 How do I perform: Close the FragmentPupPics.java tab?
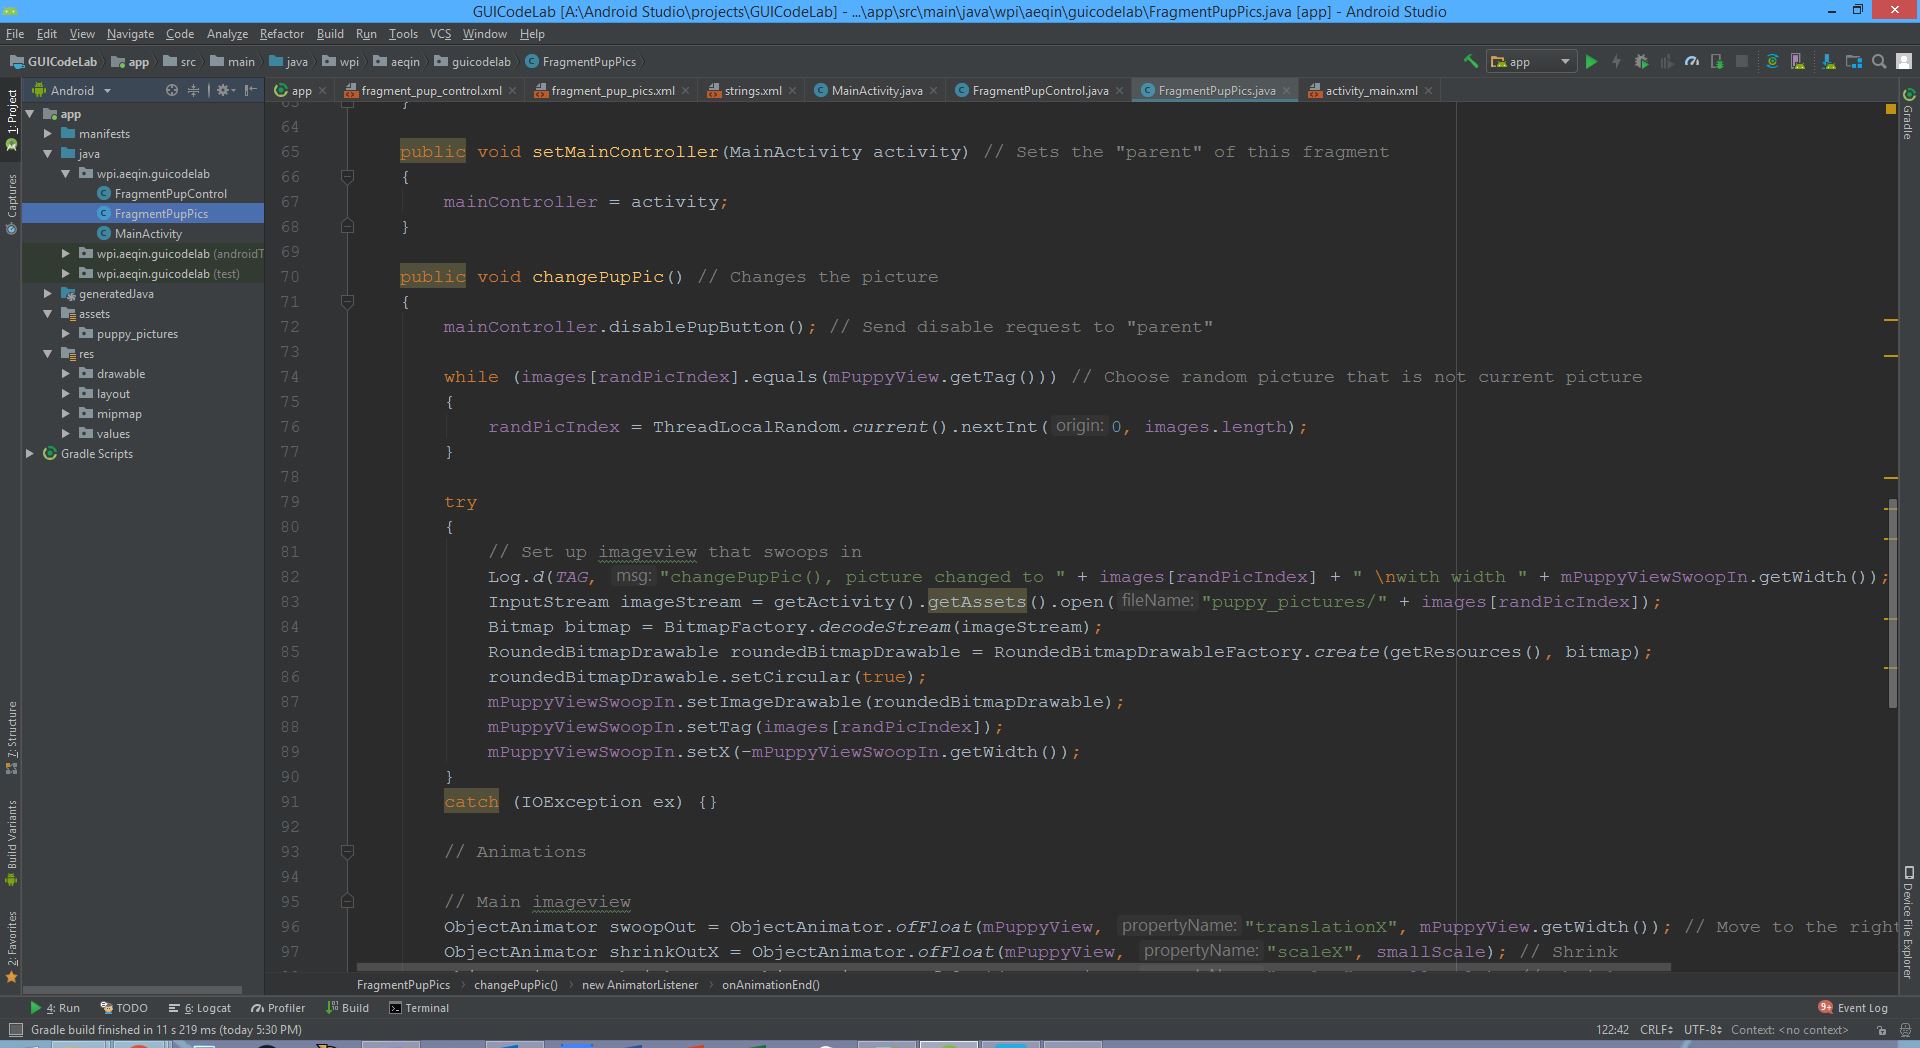pos(1286,90)
